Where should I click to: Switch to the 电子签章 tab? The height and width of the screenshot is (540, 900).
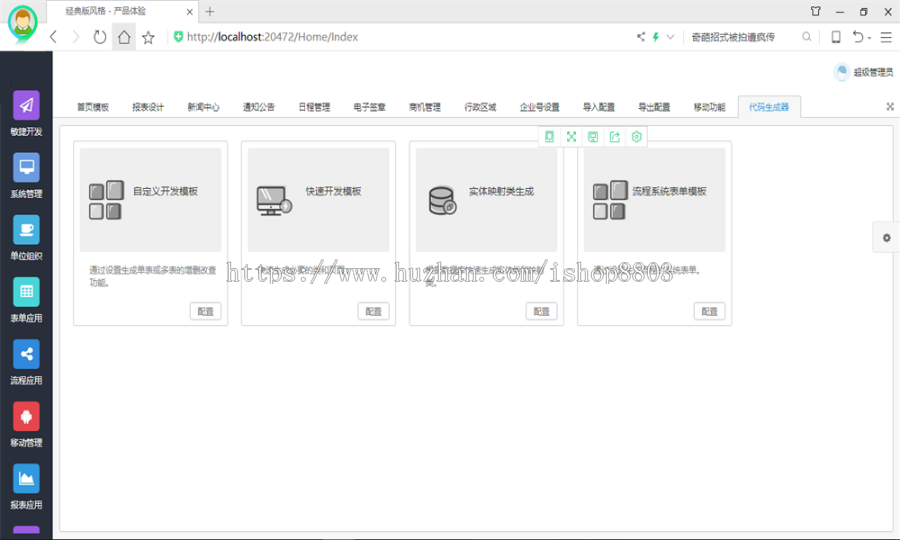370,107
